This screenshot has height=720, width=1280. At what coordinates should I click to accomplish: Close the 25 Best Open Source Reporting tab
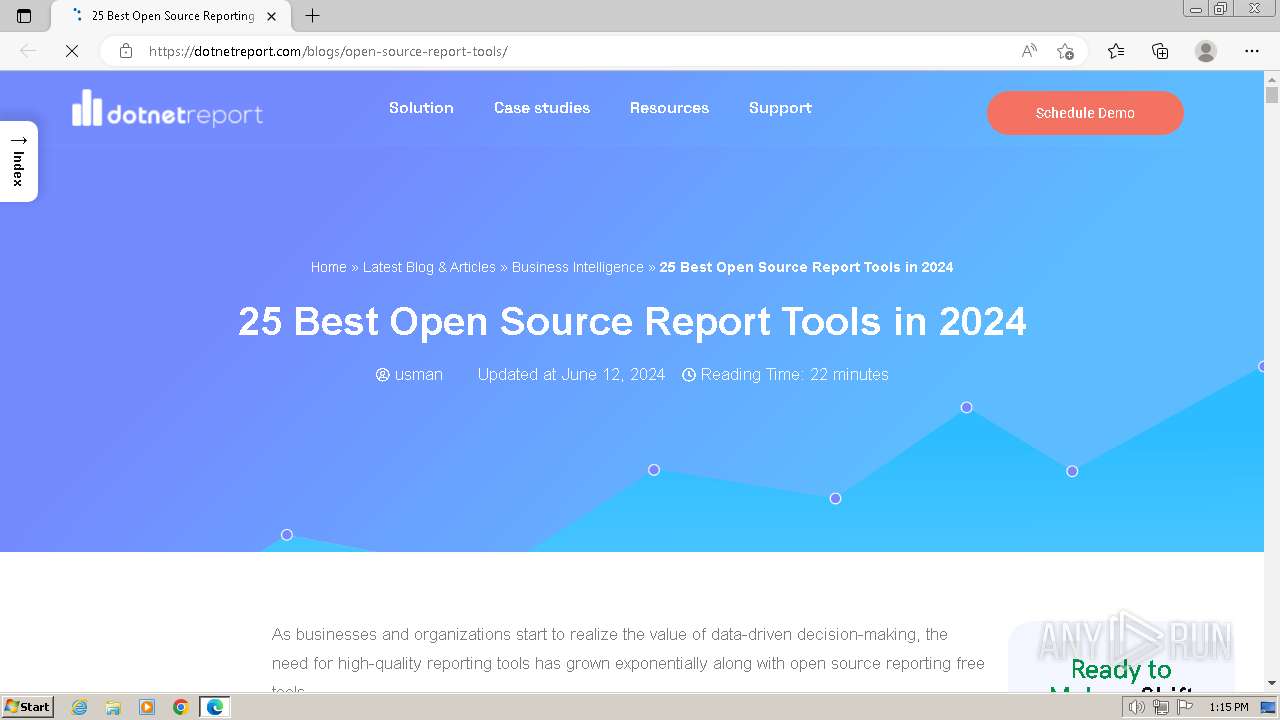[x=271, y=16]
